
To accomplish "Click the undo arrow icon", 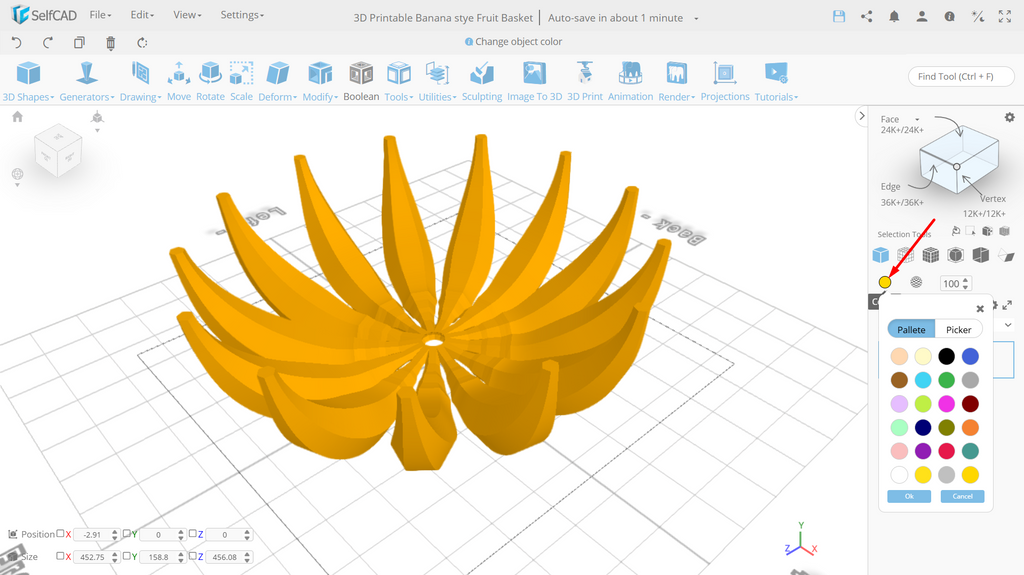I will [x=17, y=43].
